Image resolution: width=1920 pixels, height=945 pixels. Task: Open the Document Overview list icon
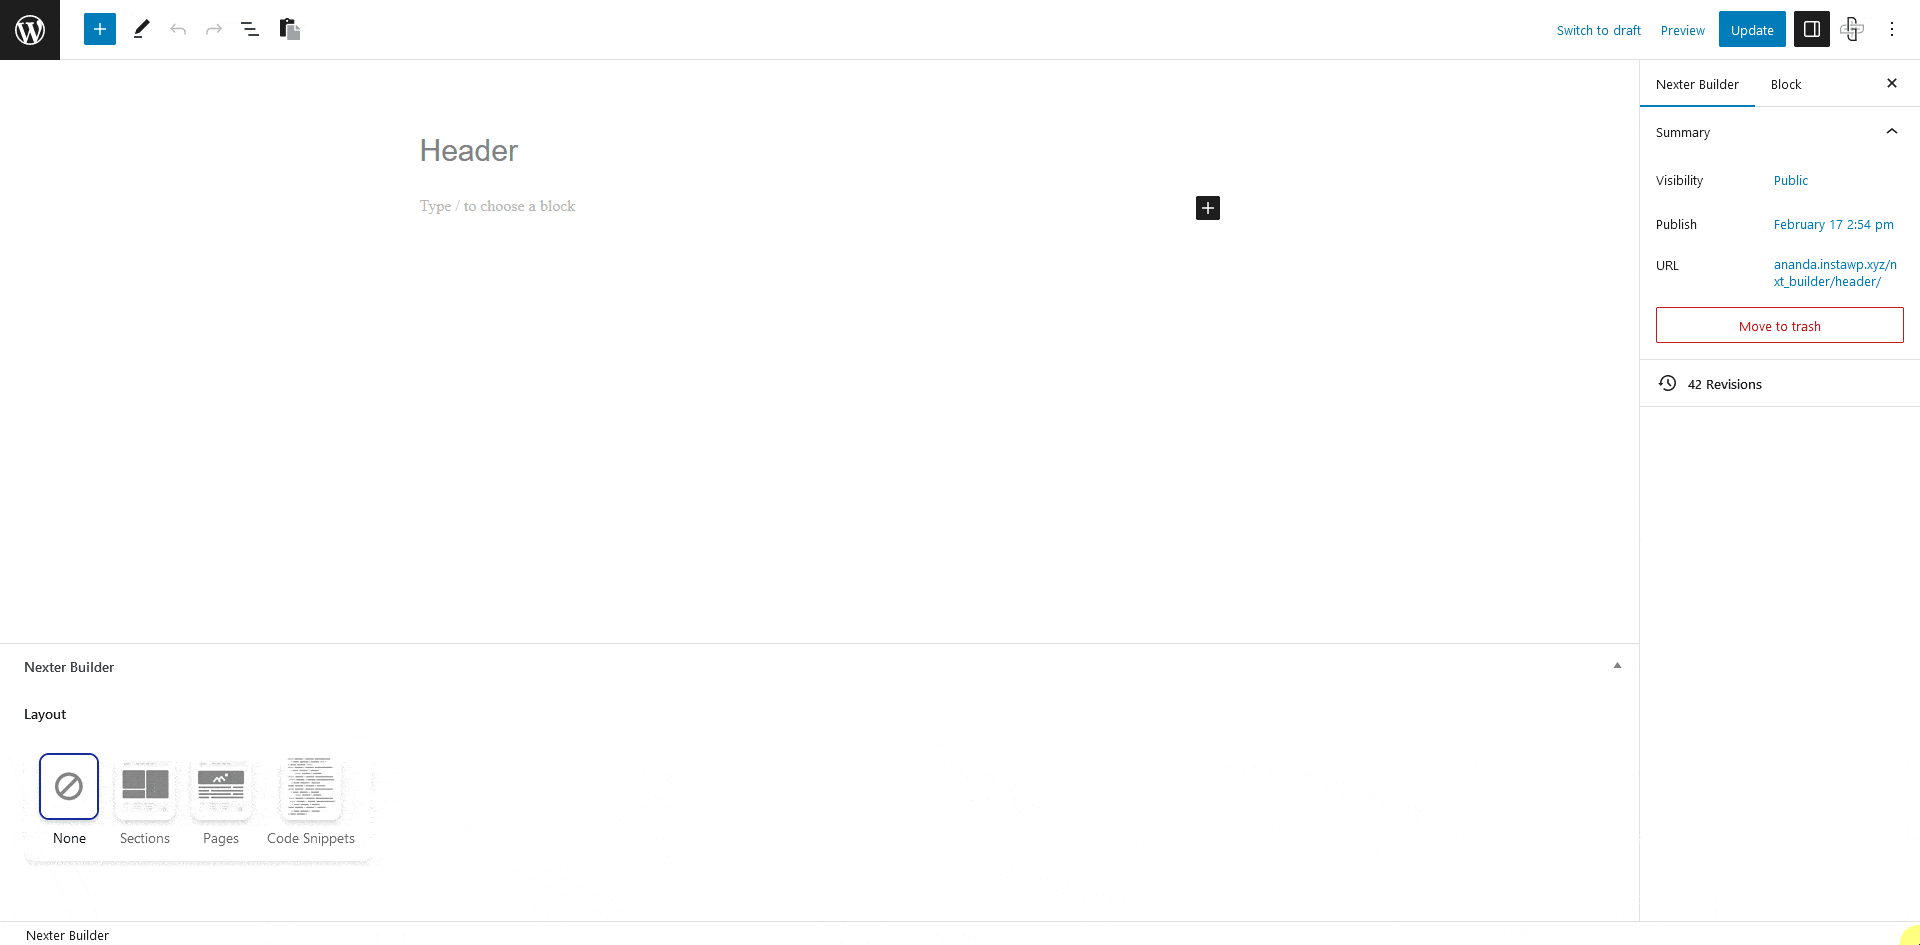point(250,29)
